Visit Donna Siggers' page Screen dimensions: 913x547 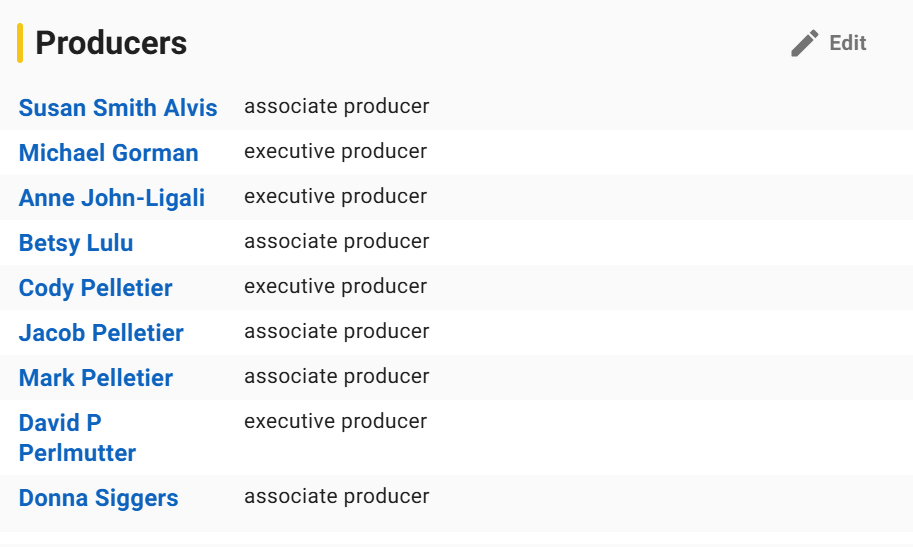click(x=98, y=498)
